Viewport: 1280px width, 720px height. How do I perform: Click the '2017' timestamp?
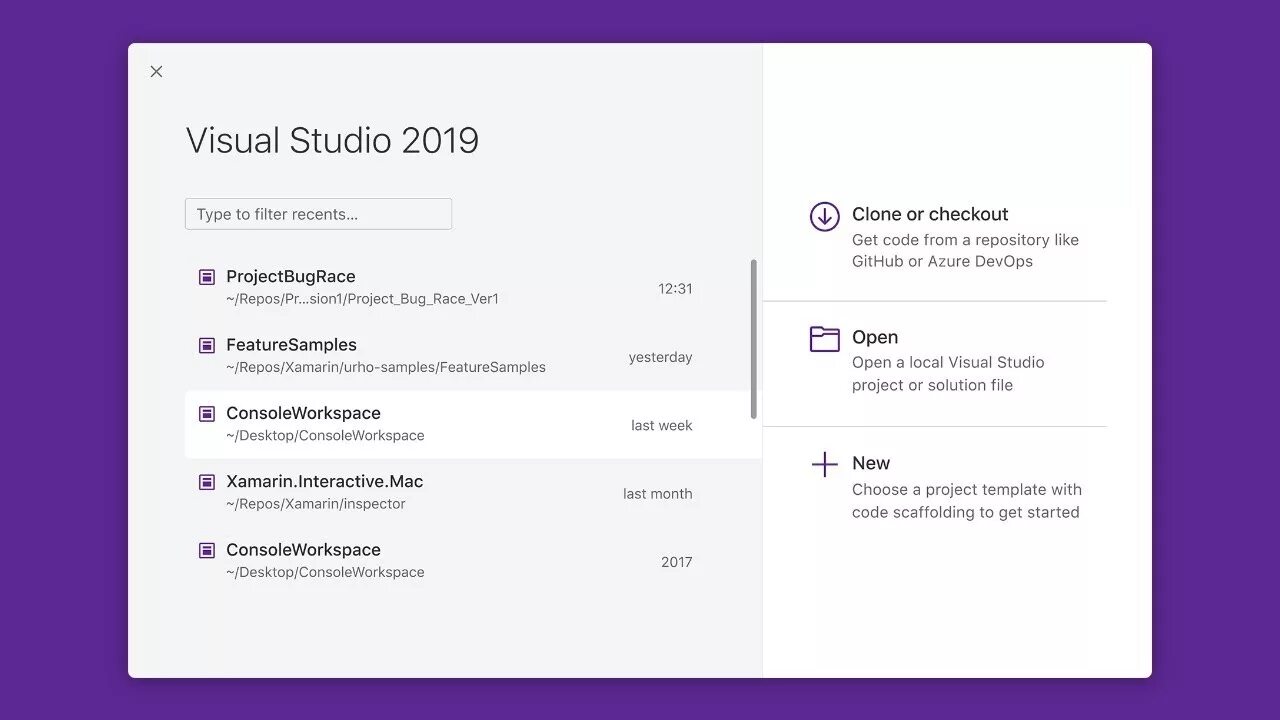click(676, 562)
